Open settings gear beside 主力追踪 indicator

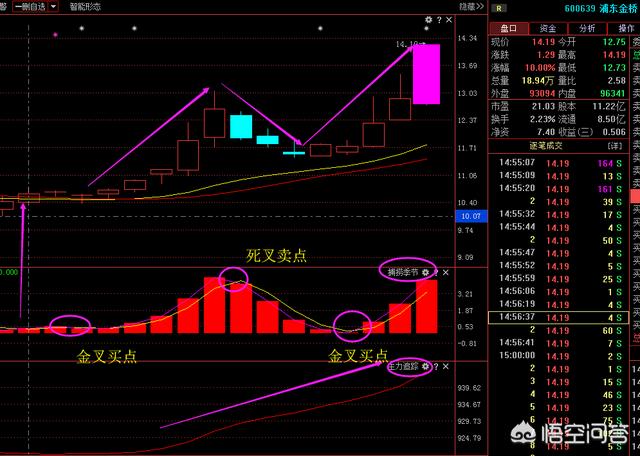[425, 367]
